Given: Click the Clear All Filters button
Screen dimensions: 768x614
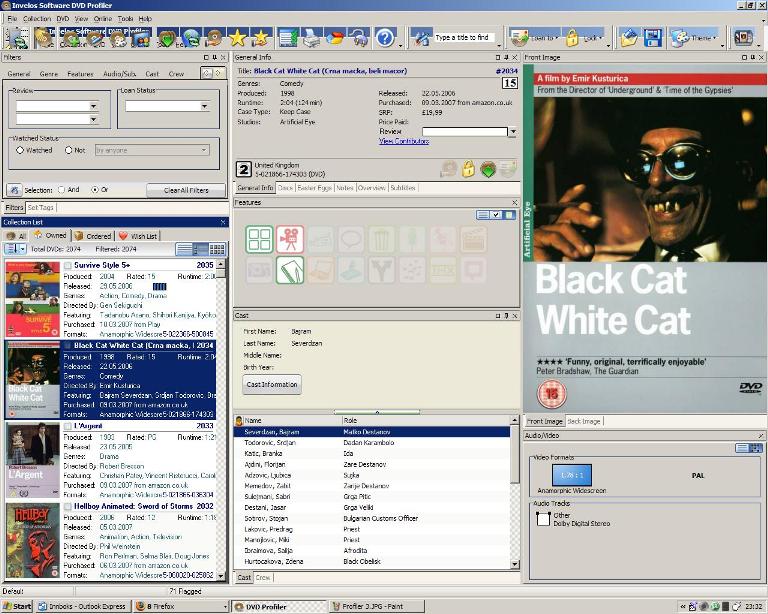Looking at the screenshot, I should [186, 190].
